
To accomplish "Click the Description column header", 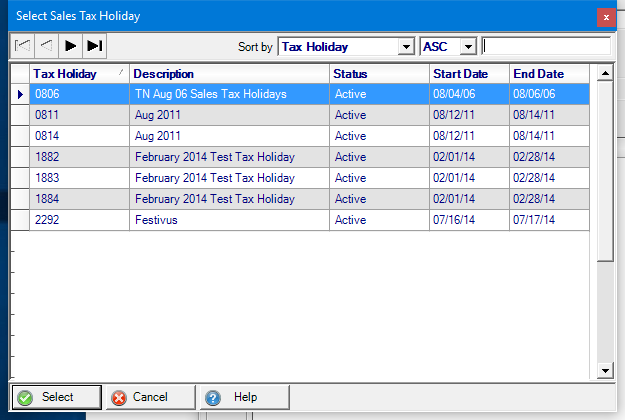I will (x=229, y=74).
